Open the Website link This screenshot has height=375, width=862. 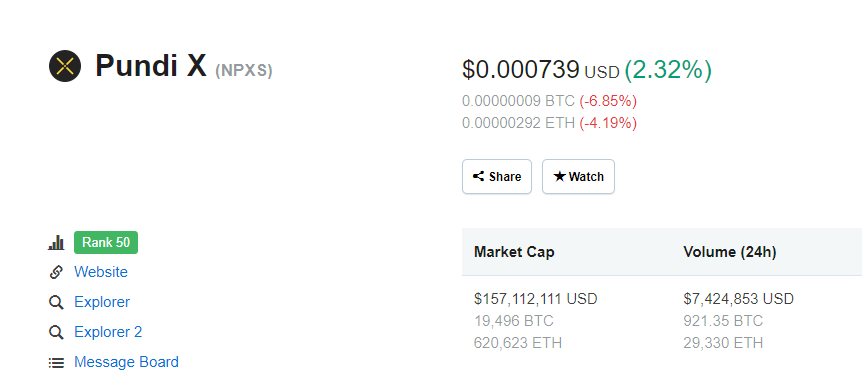click(101, 272)
